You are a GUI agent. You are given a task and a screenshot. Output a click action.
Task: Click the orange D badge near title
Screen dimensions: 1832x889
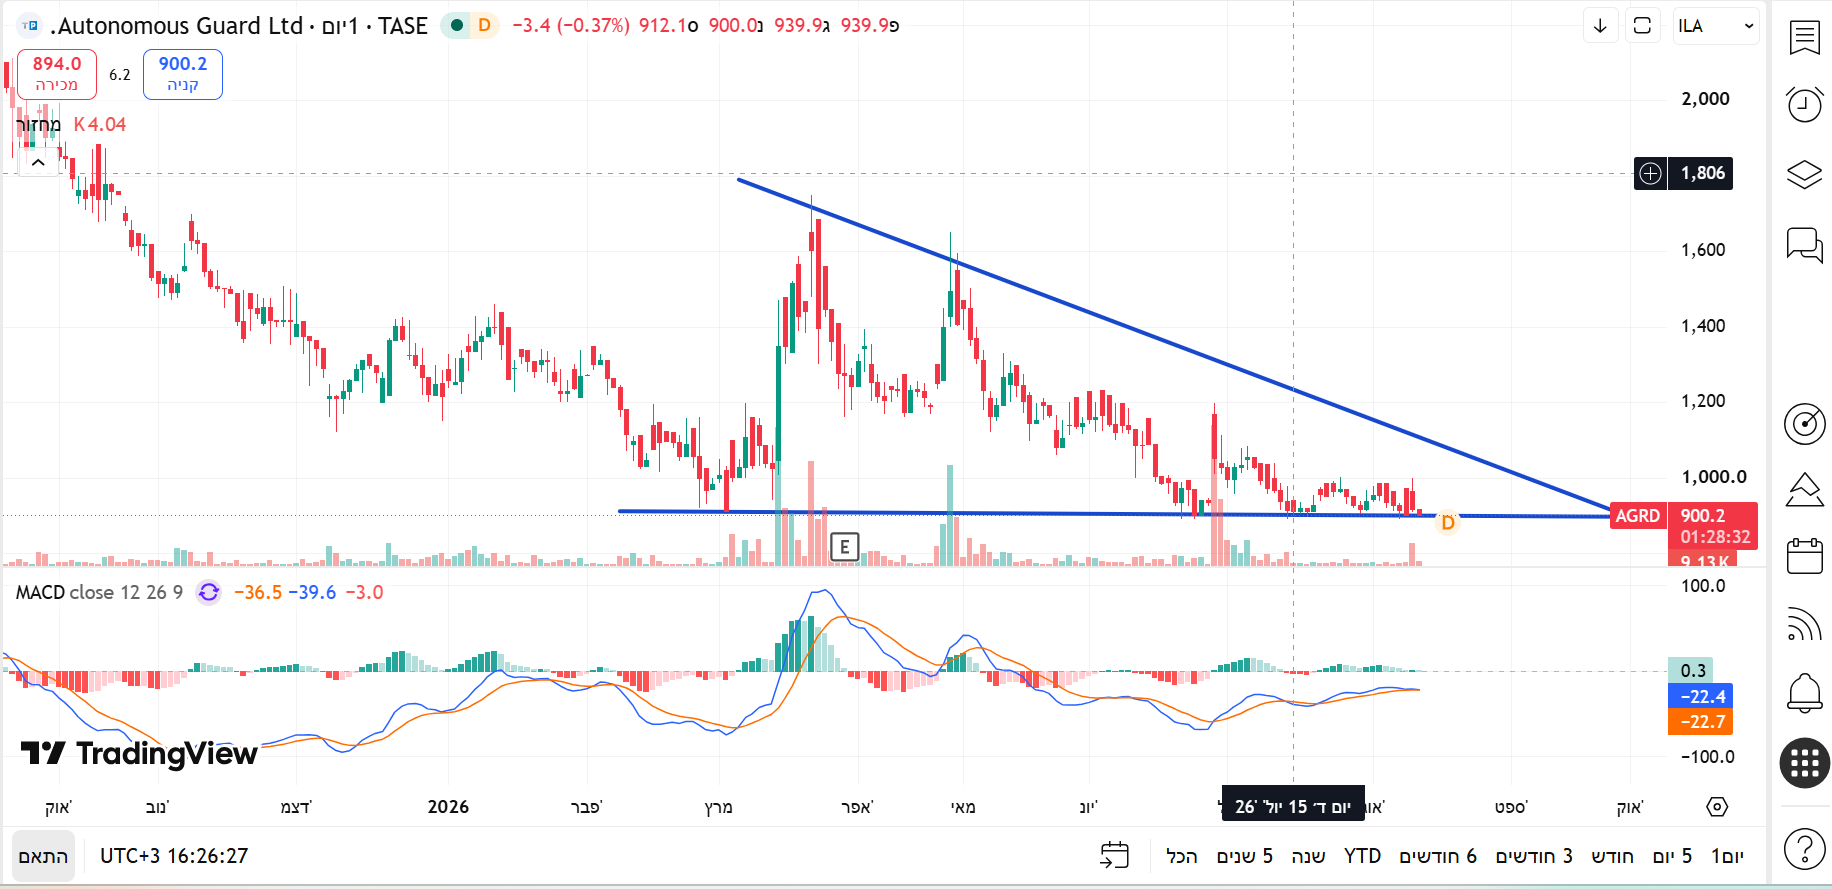484,25
